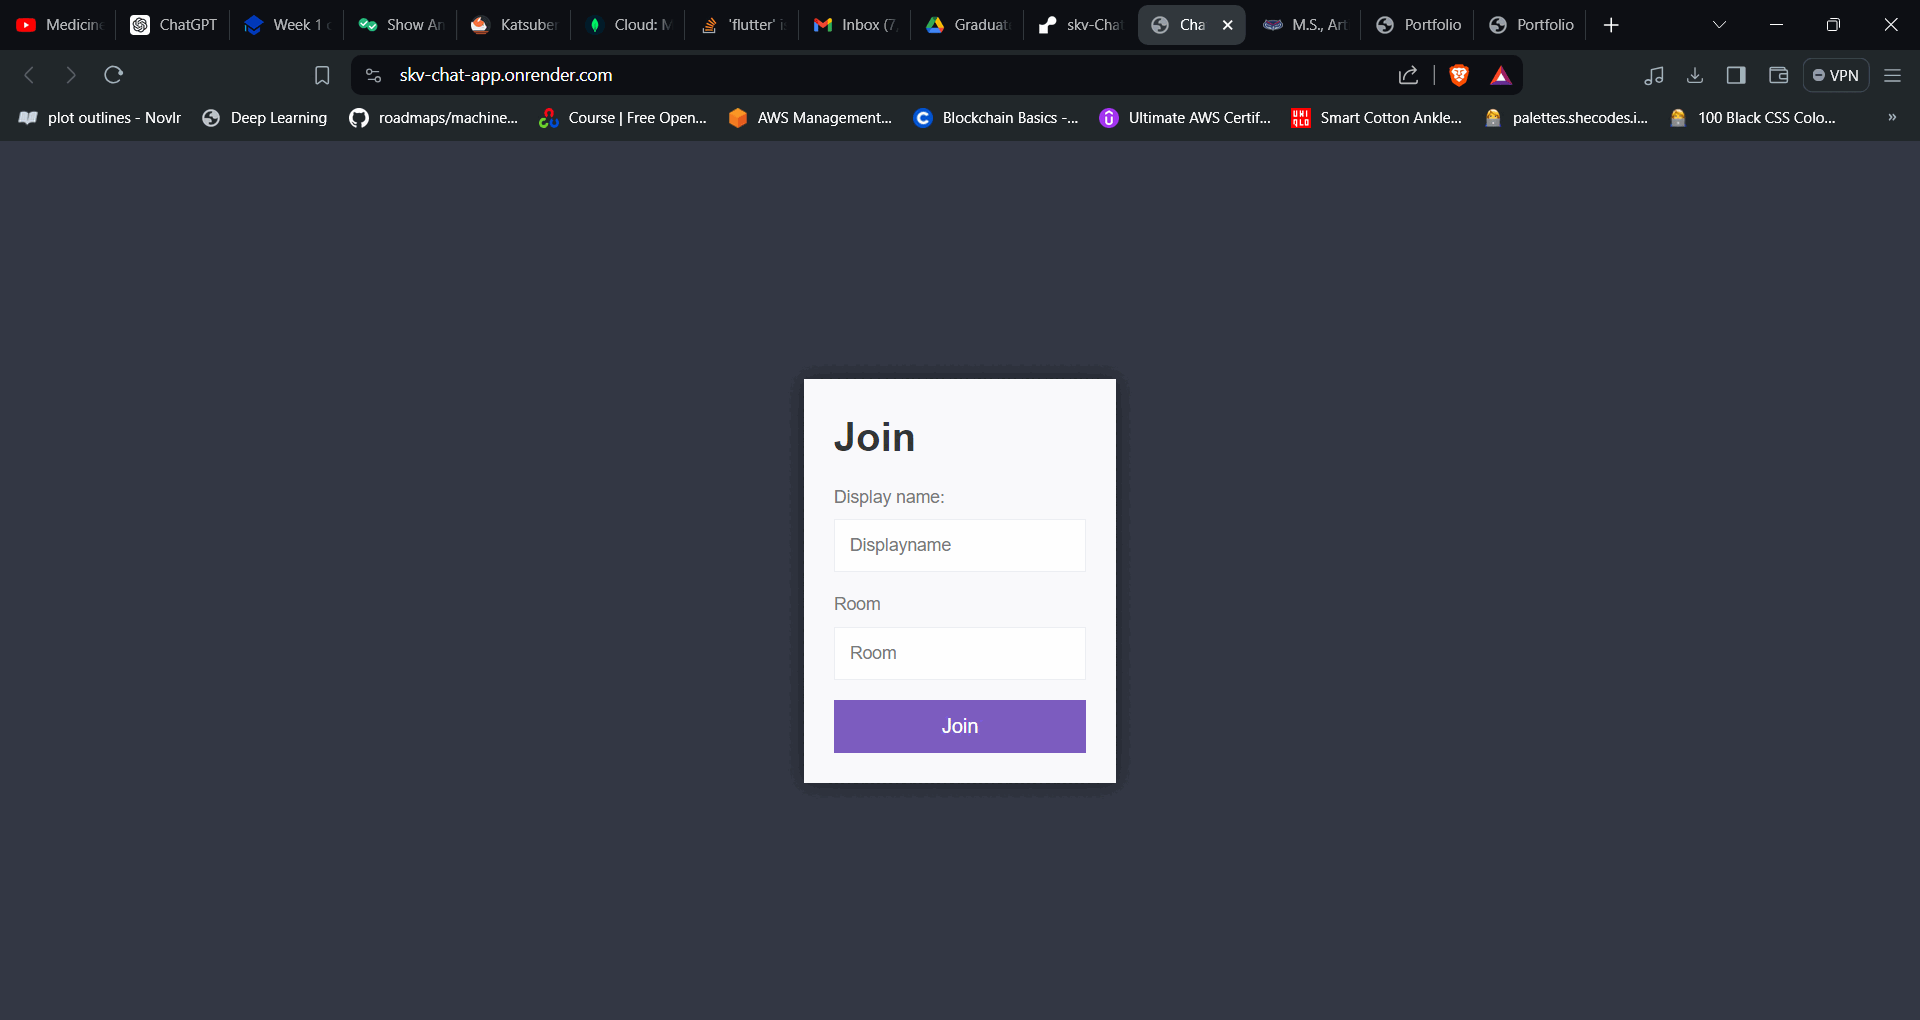The width and height of the screenshot is (1920, 1020).
Task: Switch to the Katsuber tab
Action: [515, 25]
